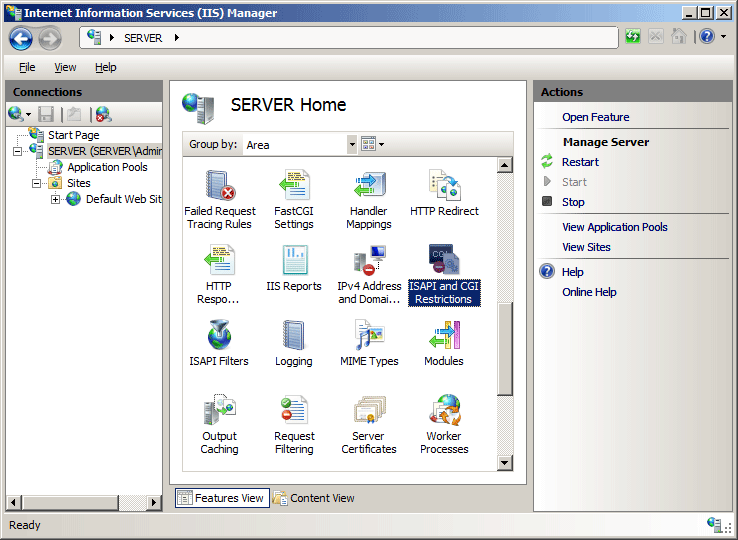The height and width of the screenshot is (540, 738).
Task: Open Failed Request Tracing Rules feature
Action: [220, 200]
